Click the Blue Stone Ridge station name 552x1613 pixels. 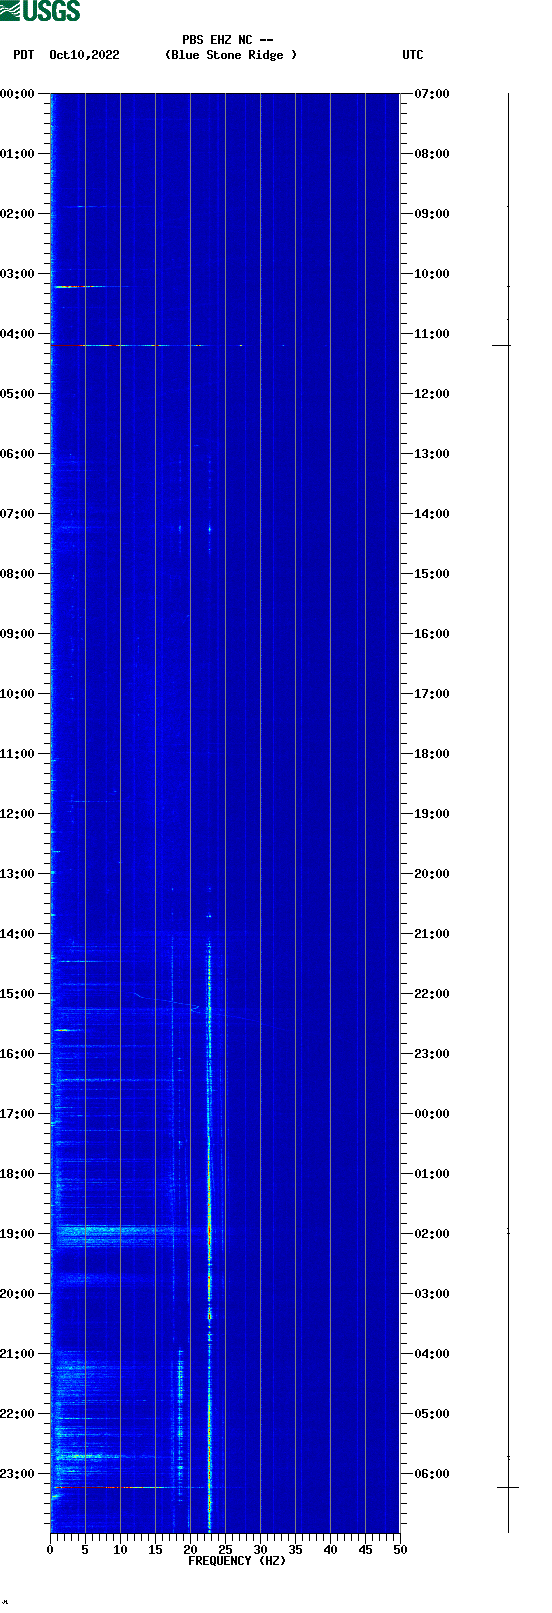(231, 55)
